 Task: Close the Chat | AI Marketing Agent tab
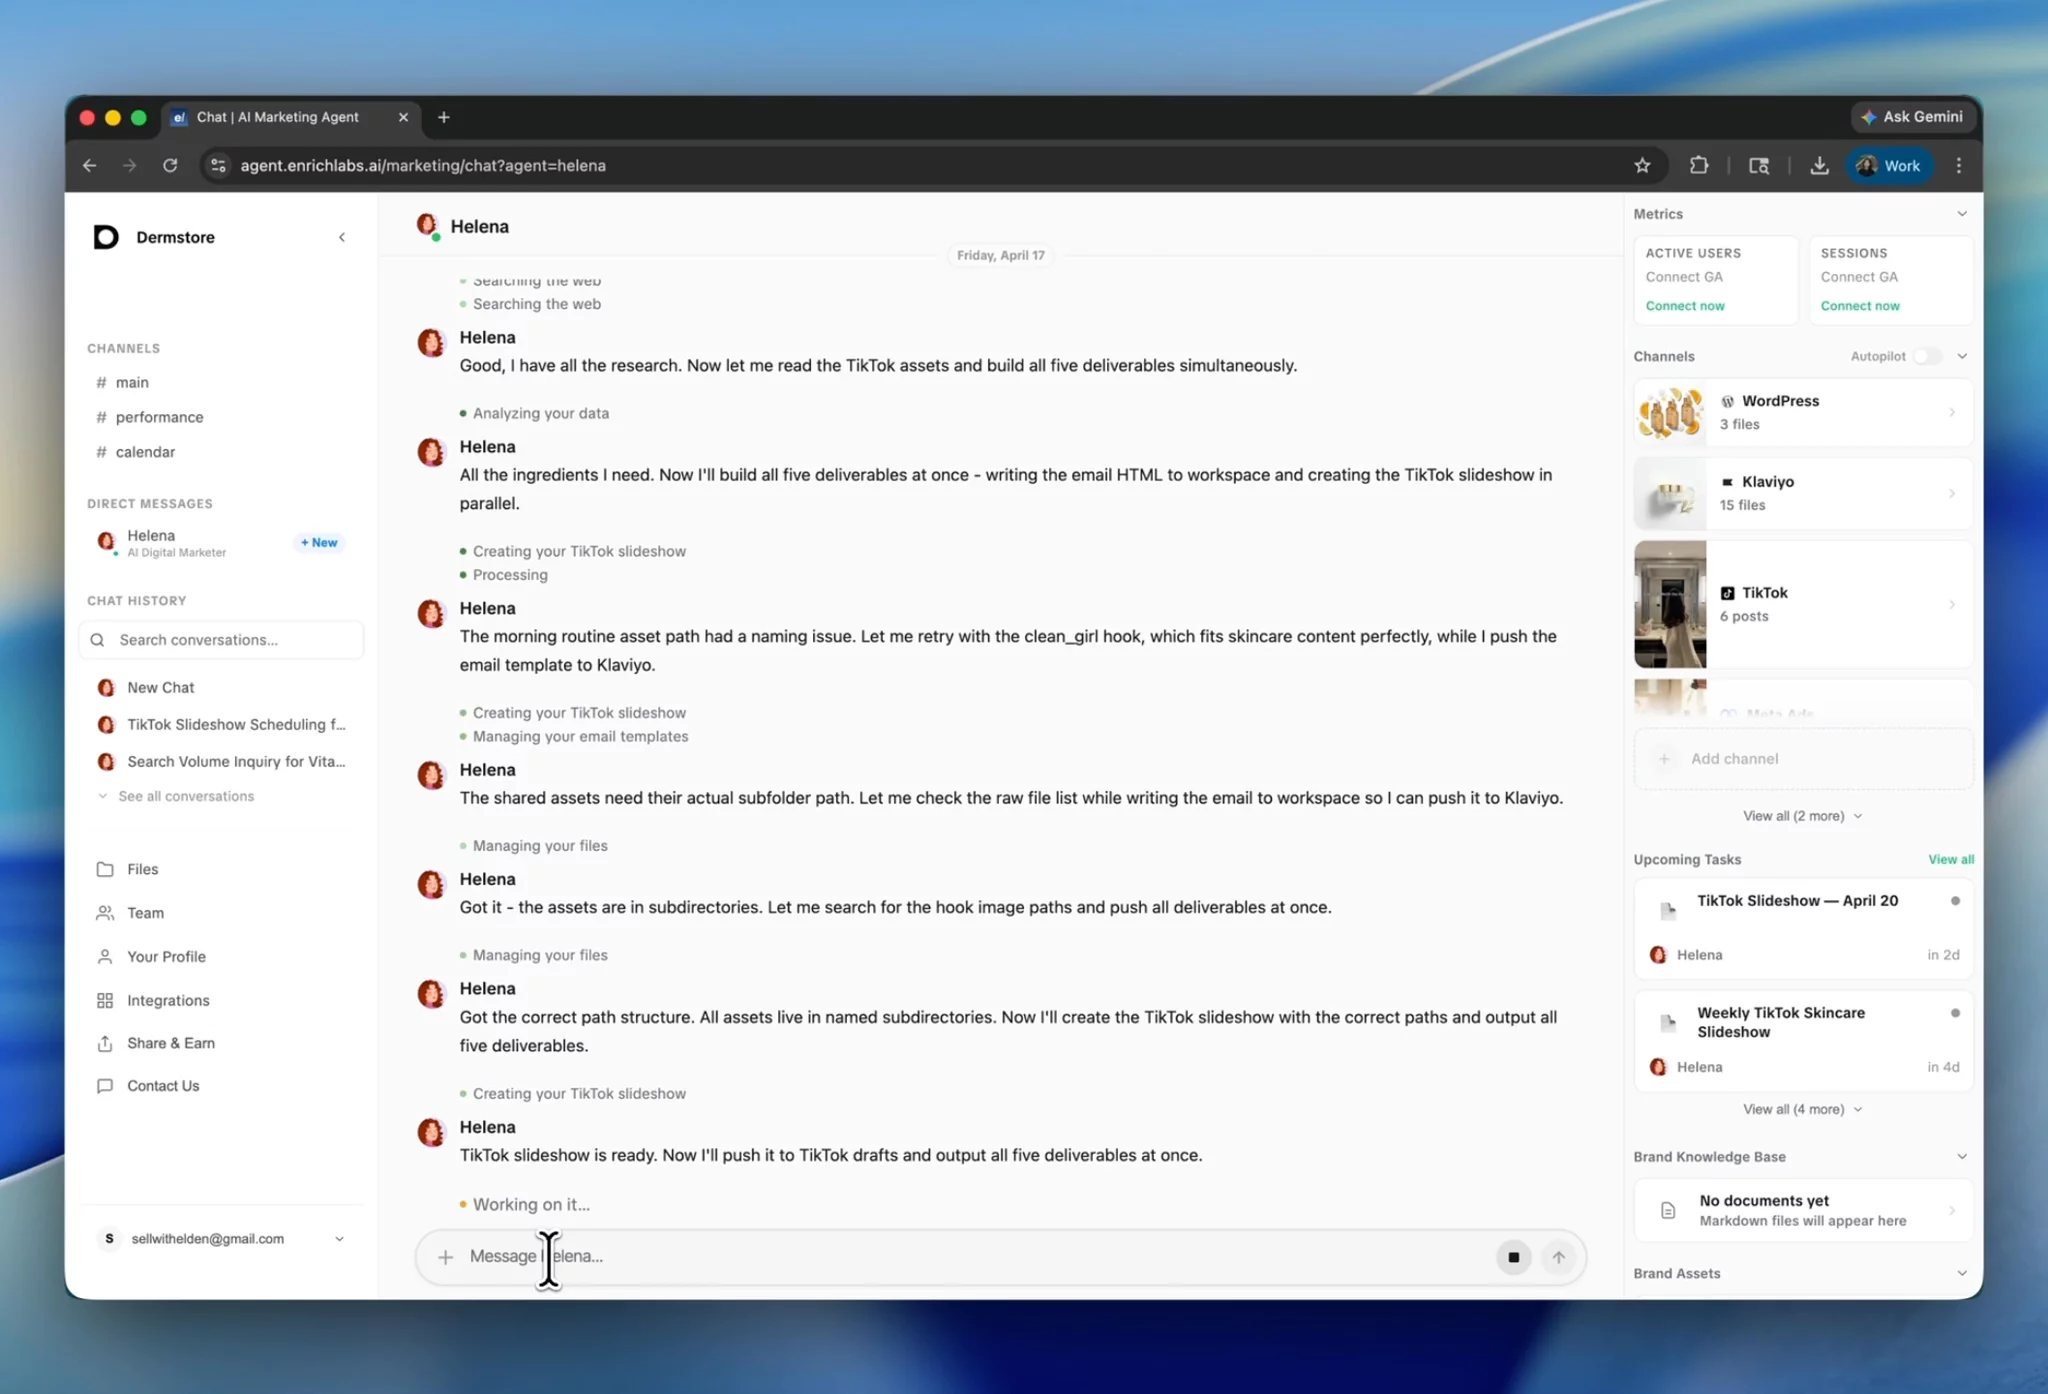403,117
